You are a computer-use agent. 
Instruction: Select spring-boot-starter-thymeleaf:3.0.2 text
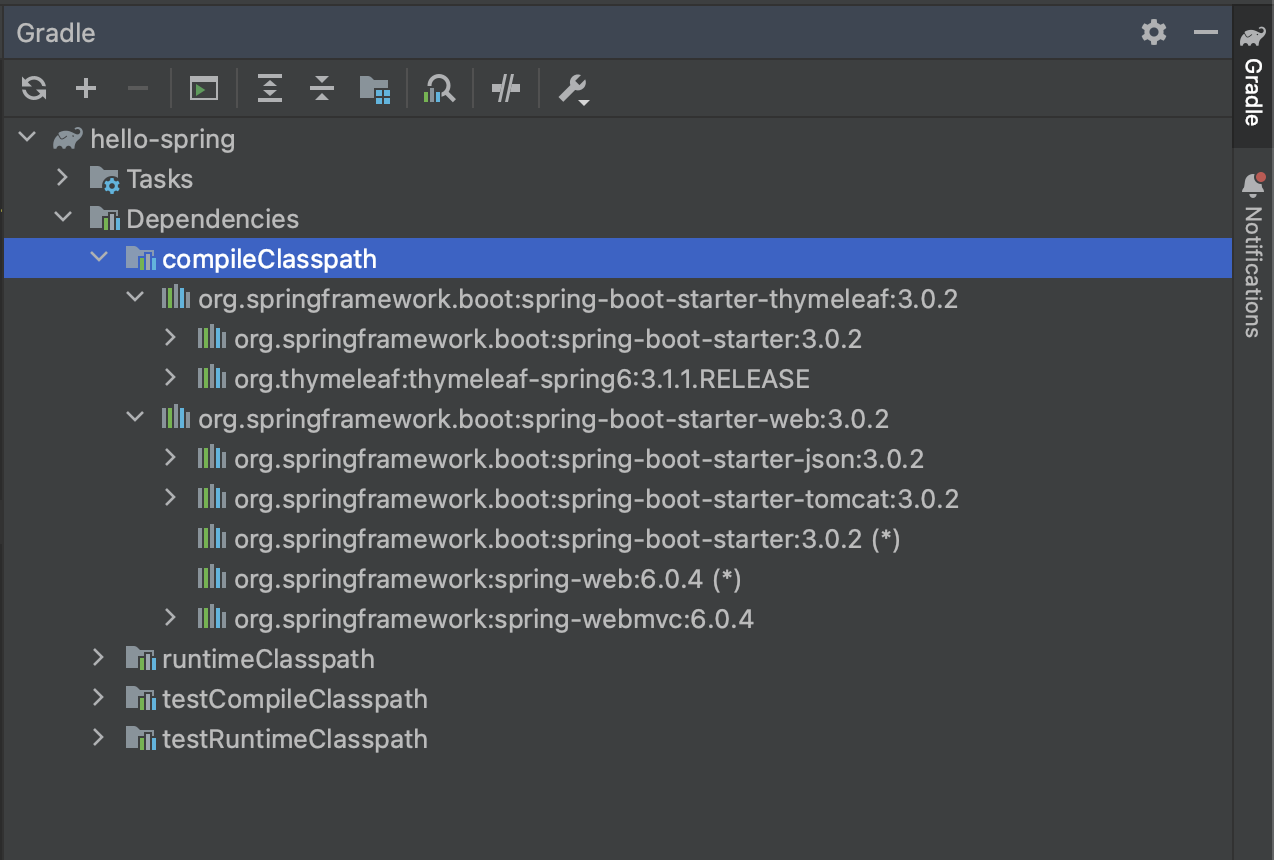point(578,299)
